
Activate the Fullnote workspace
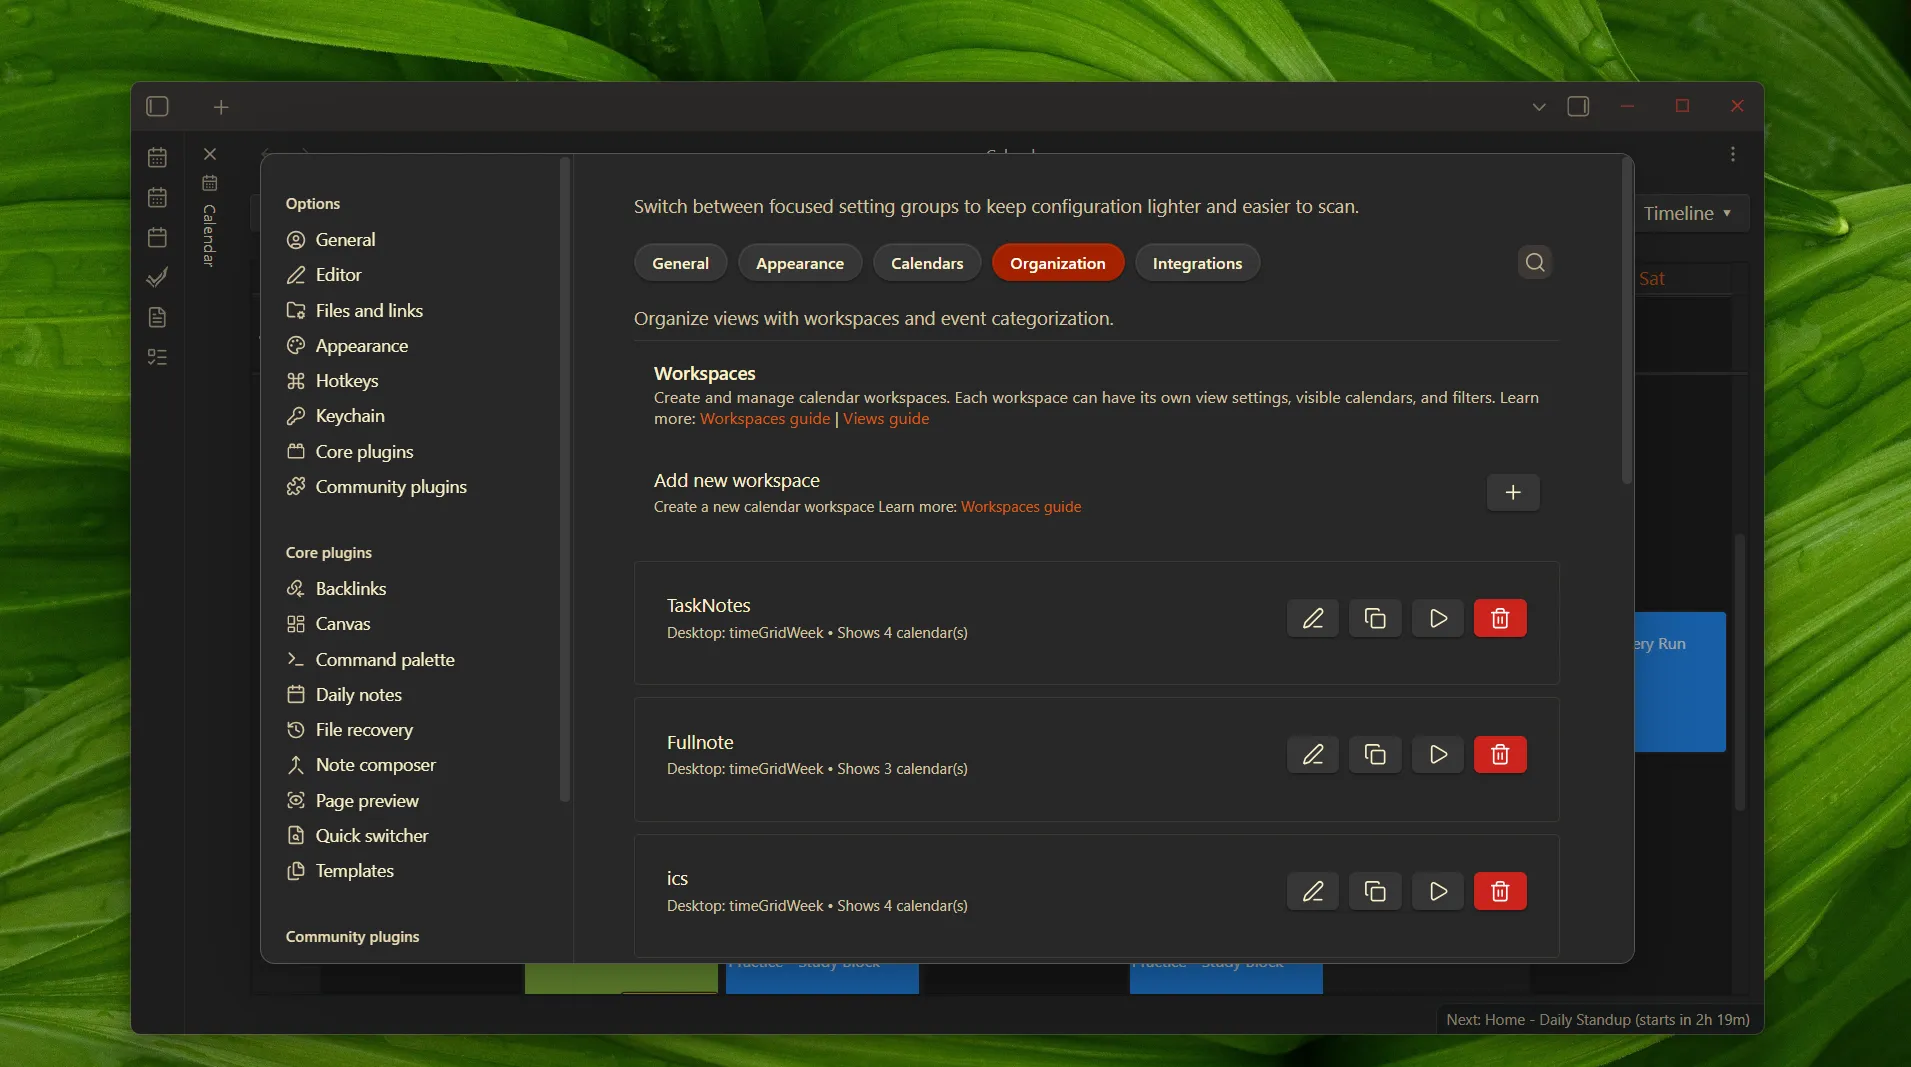[1438, 754]
